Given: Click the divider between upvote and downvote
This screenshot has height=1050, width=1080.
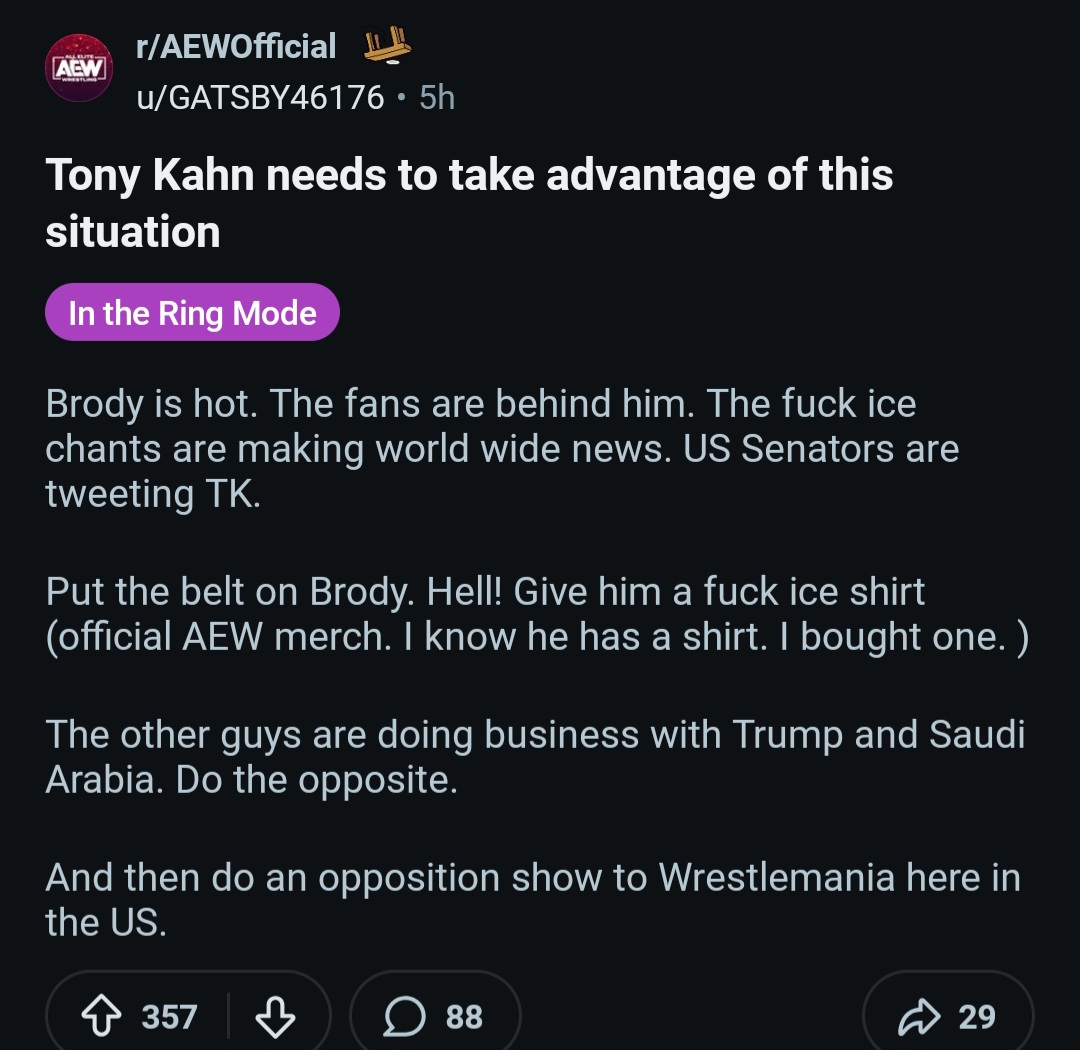Looking at the screenshot, I should (228, 1016).
